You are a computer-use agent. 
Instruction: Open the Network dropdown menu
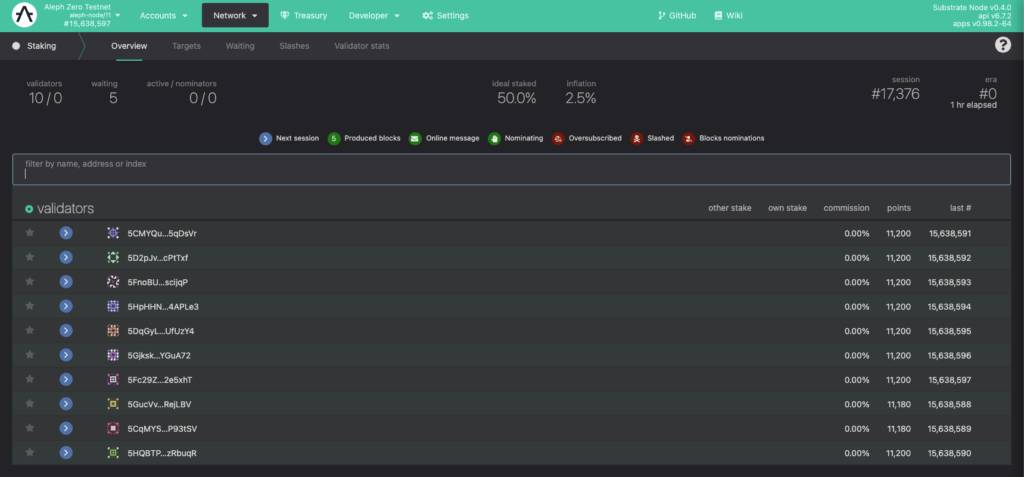point(235,15)
